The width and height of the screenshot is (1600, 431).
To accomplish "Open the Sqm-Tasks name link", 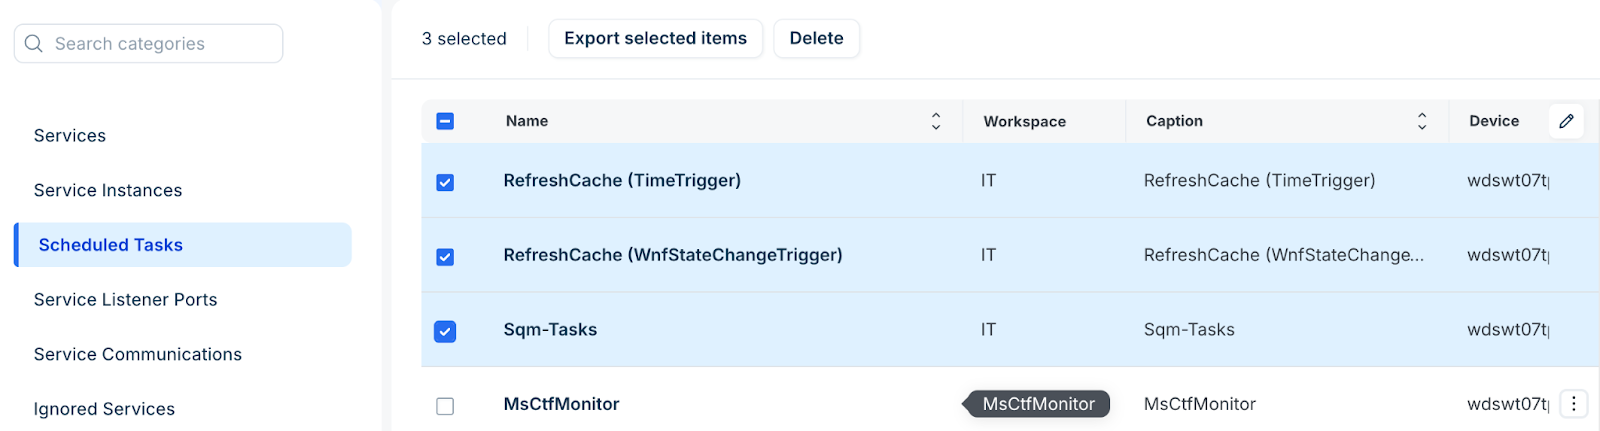I will (x=550, y=330).
